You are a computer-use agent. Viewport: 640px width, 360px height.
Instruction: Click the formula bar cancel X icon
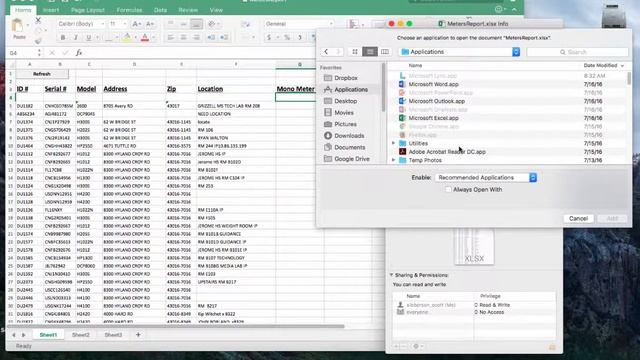[52, 53]
